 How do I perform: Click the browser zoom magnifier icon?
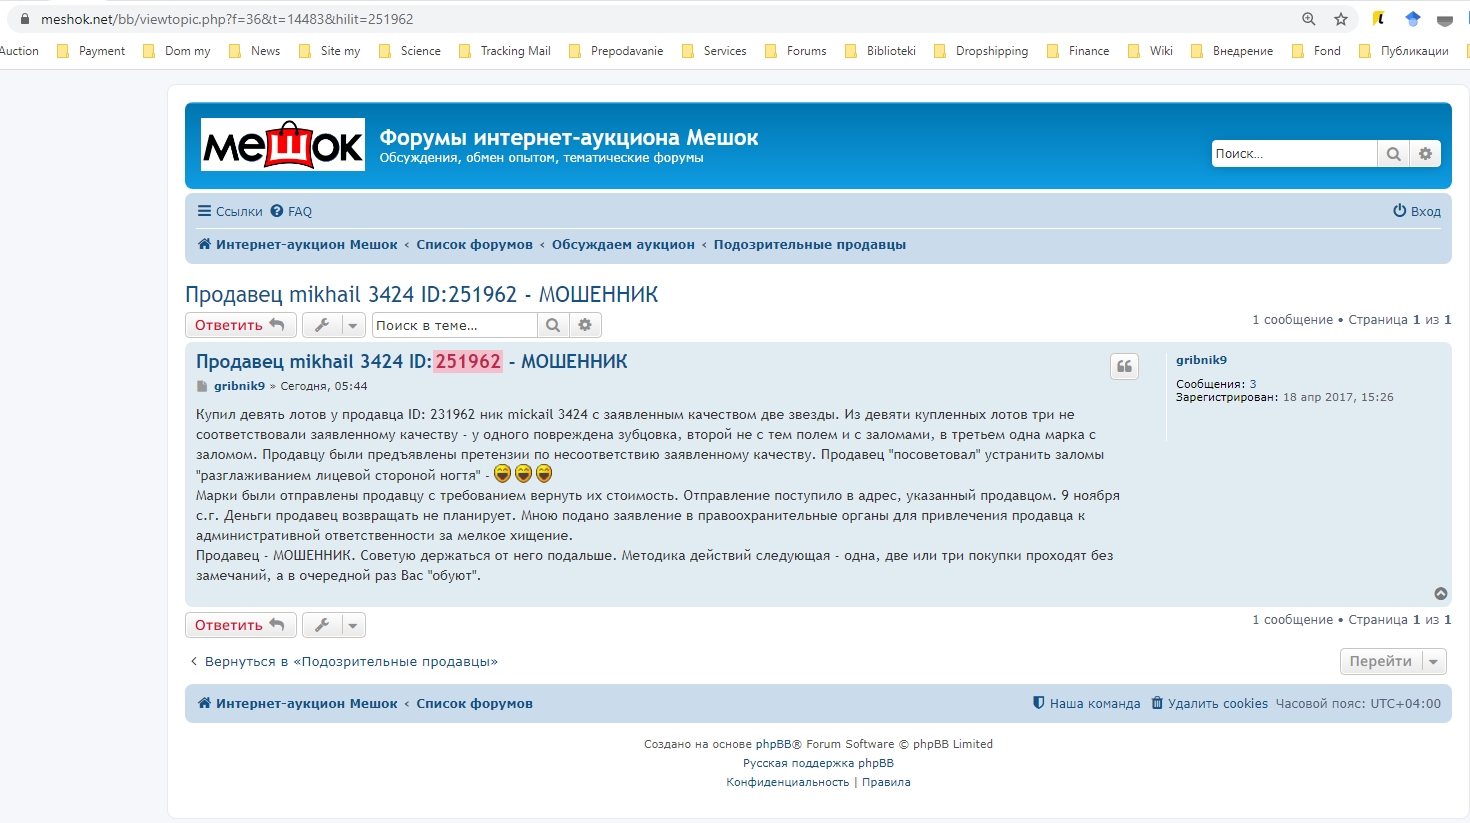[x=1309, y=19]
